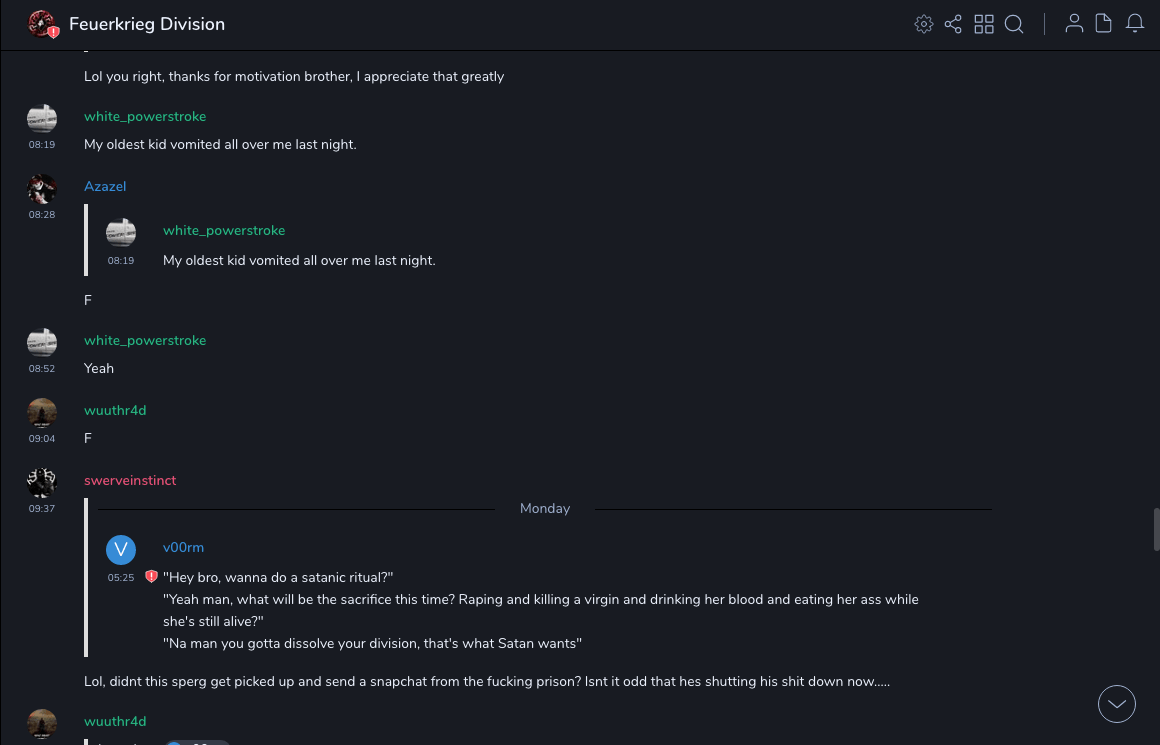The width and height of the screenshot is (1160, 745).
Task: Click the Feuerkrieg Division room title
Action: [x=147, y=24]
